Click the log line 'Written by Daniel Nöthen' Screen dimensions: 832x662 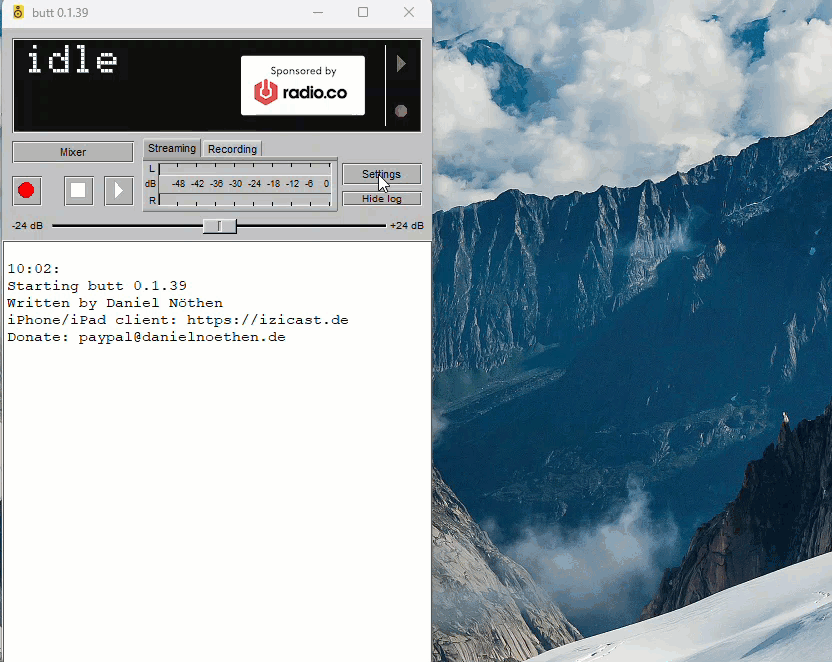115,303
